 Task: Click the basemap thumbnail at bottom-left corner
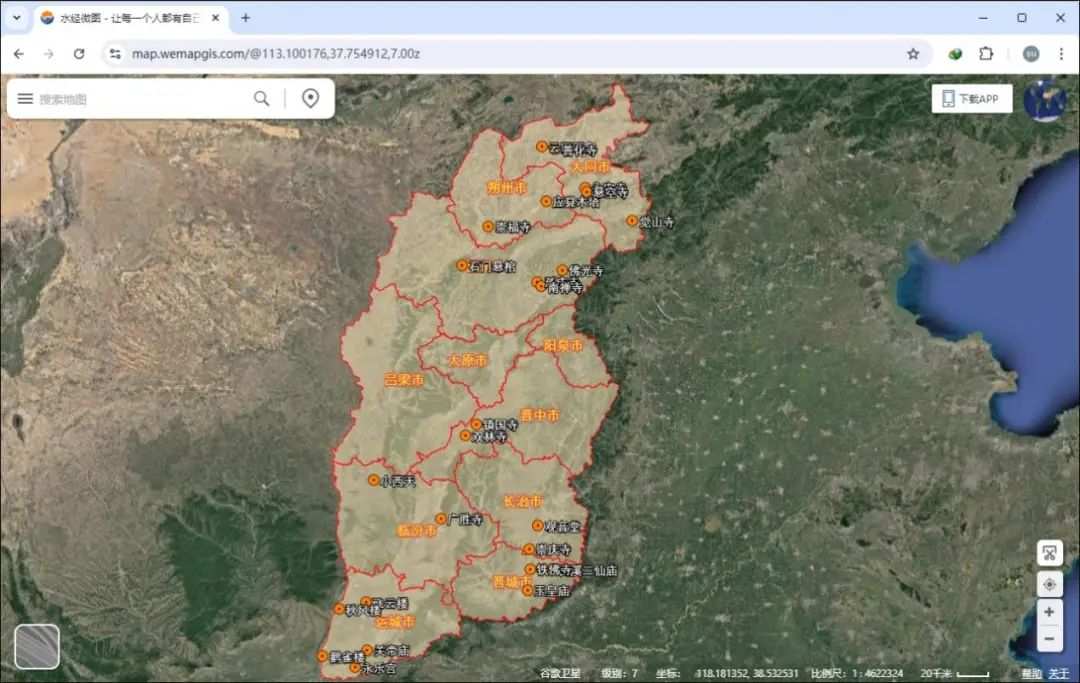(37, 647)
